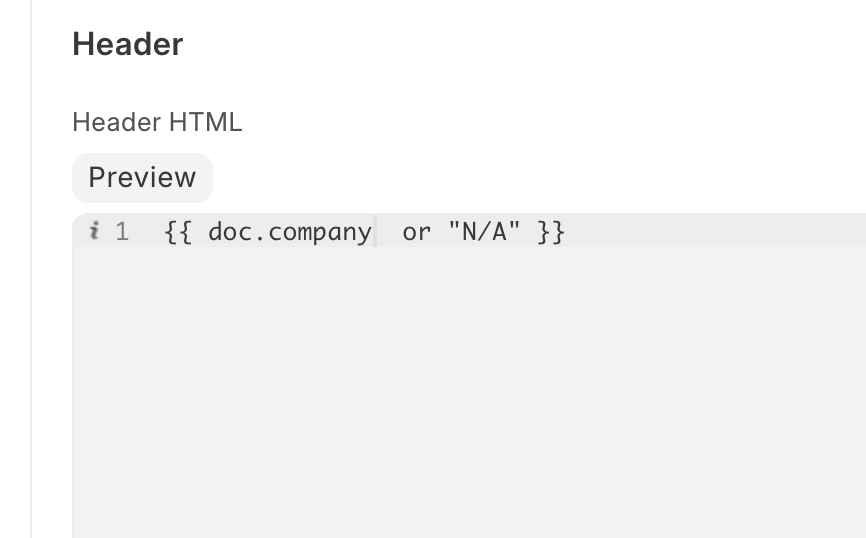The width and height of the screenshot is (866, 538).
Task: Click the "N/A" string in the editor
Action: [483, 232]
